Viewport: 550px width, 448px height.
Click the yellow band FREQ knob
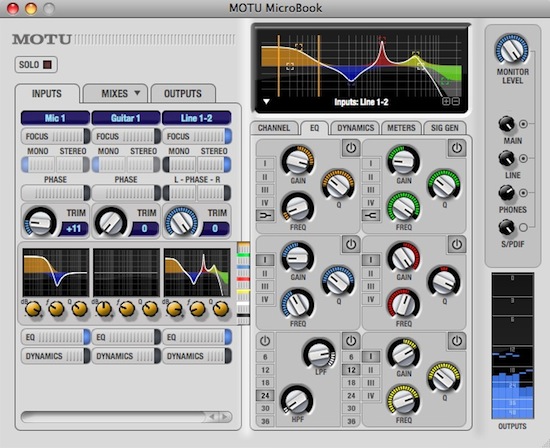pos(403,401)
